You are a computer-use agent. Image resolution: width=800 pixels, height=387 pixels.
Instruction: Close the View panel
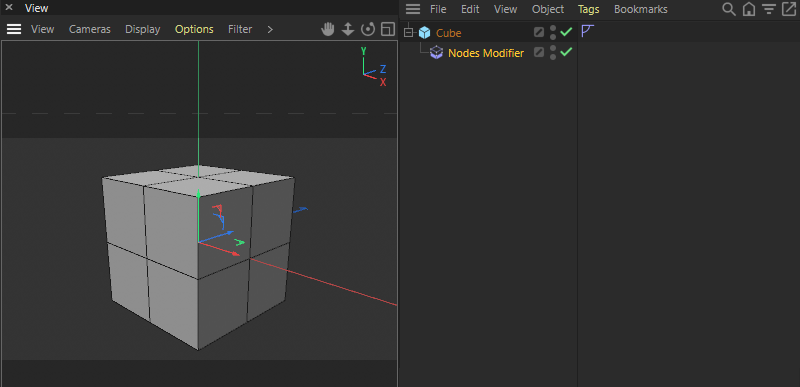click(x=9, y=8)
